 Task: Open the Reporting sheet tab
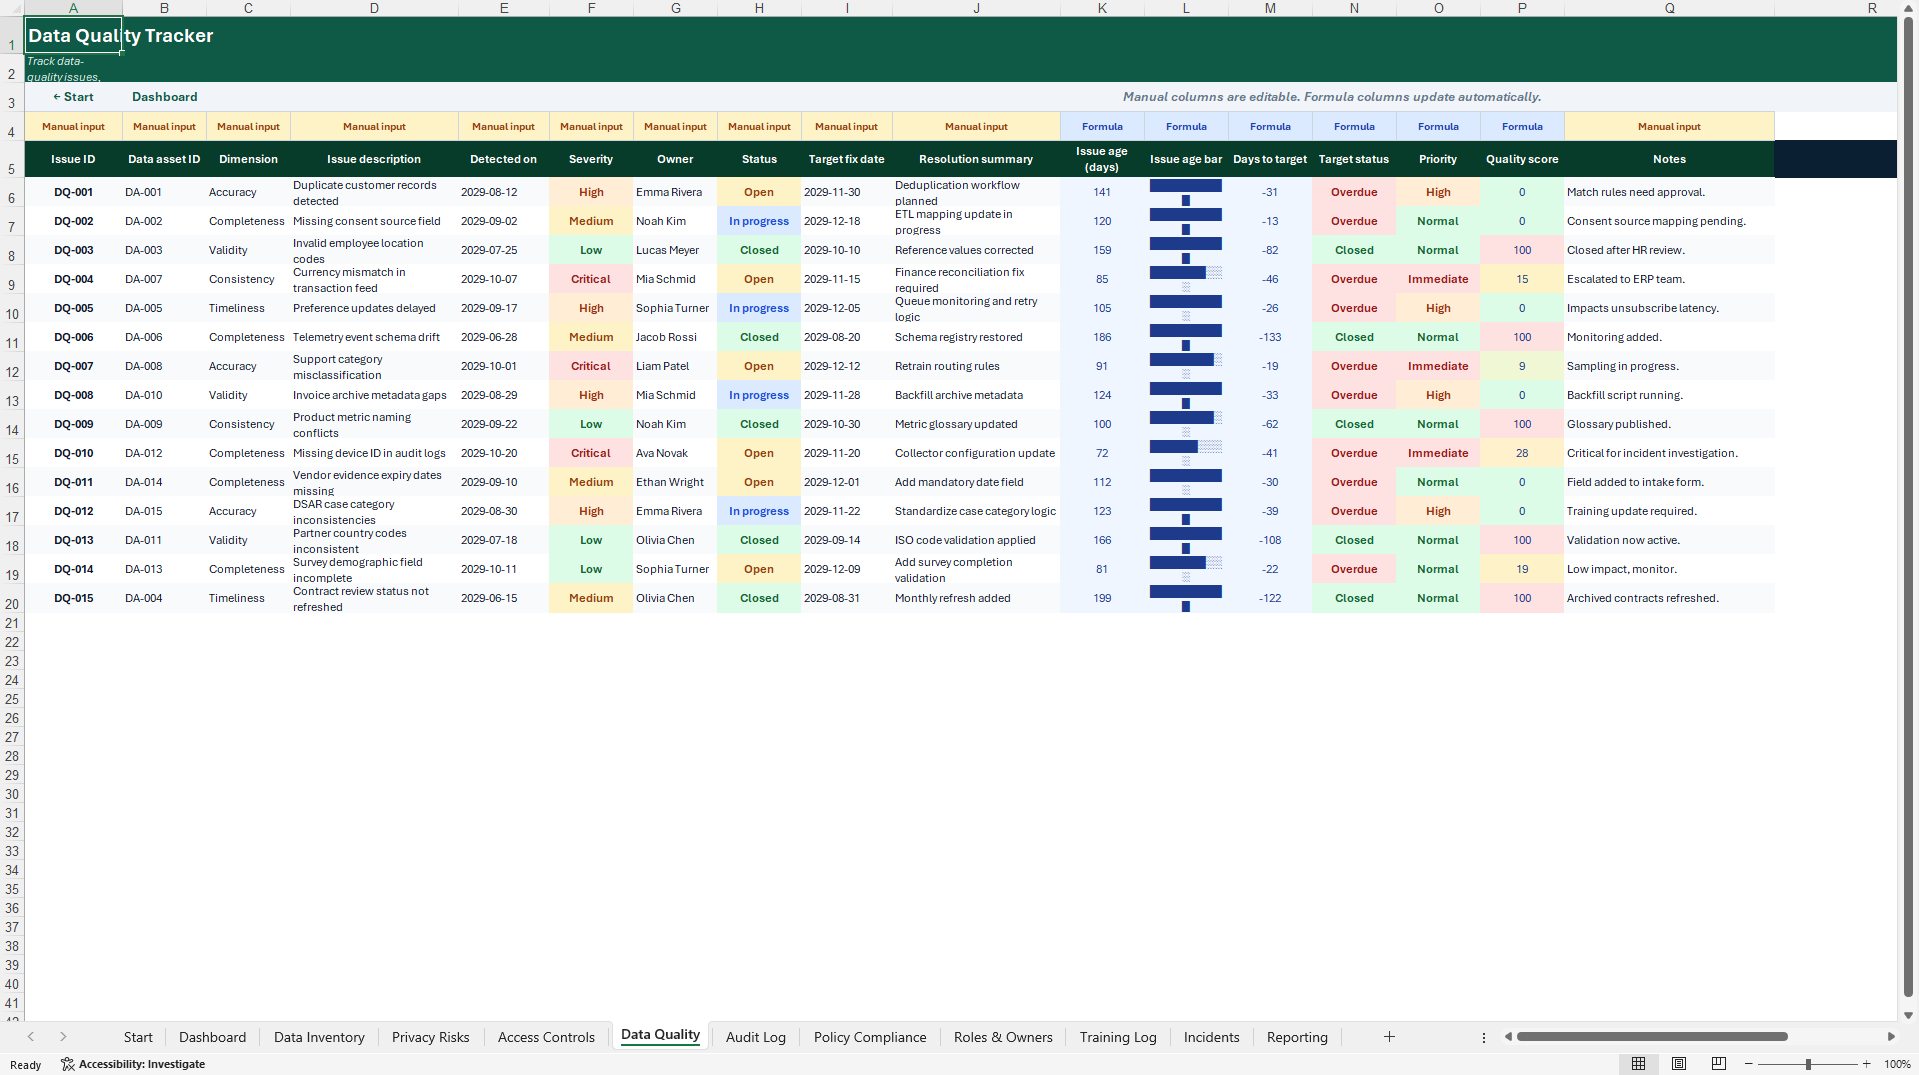point(1297,1037)
